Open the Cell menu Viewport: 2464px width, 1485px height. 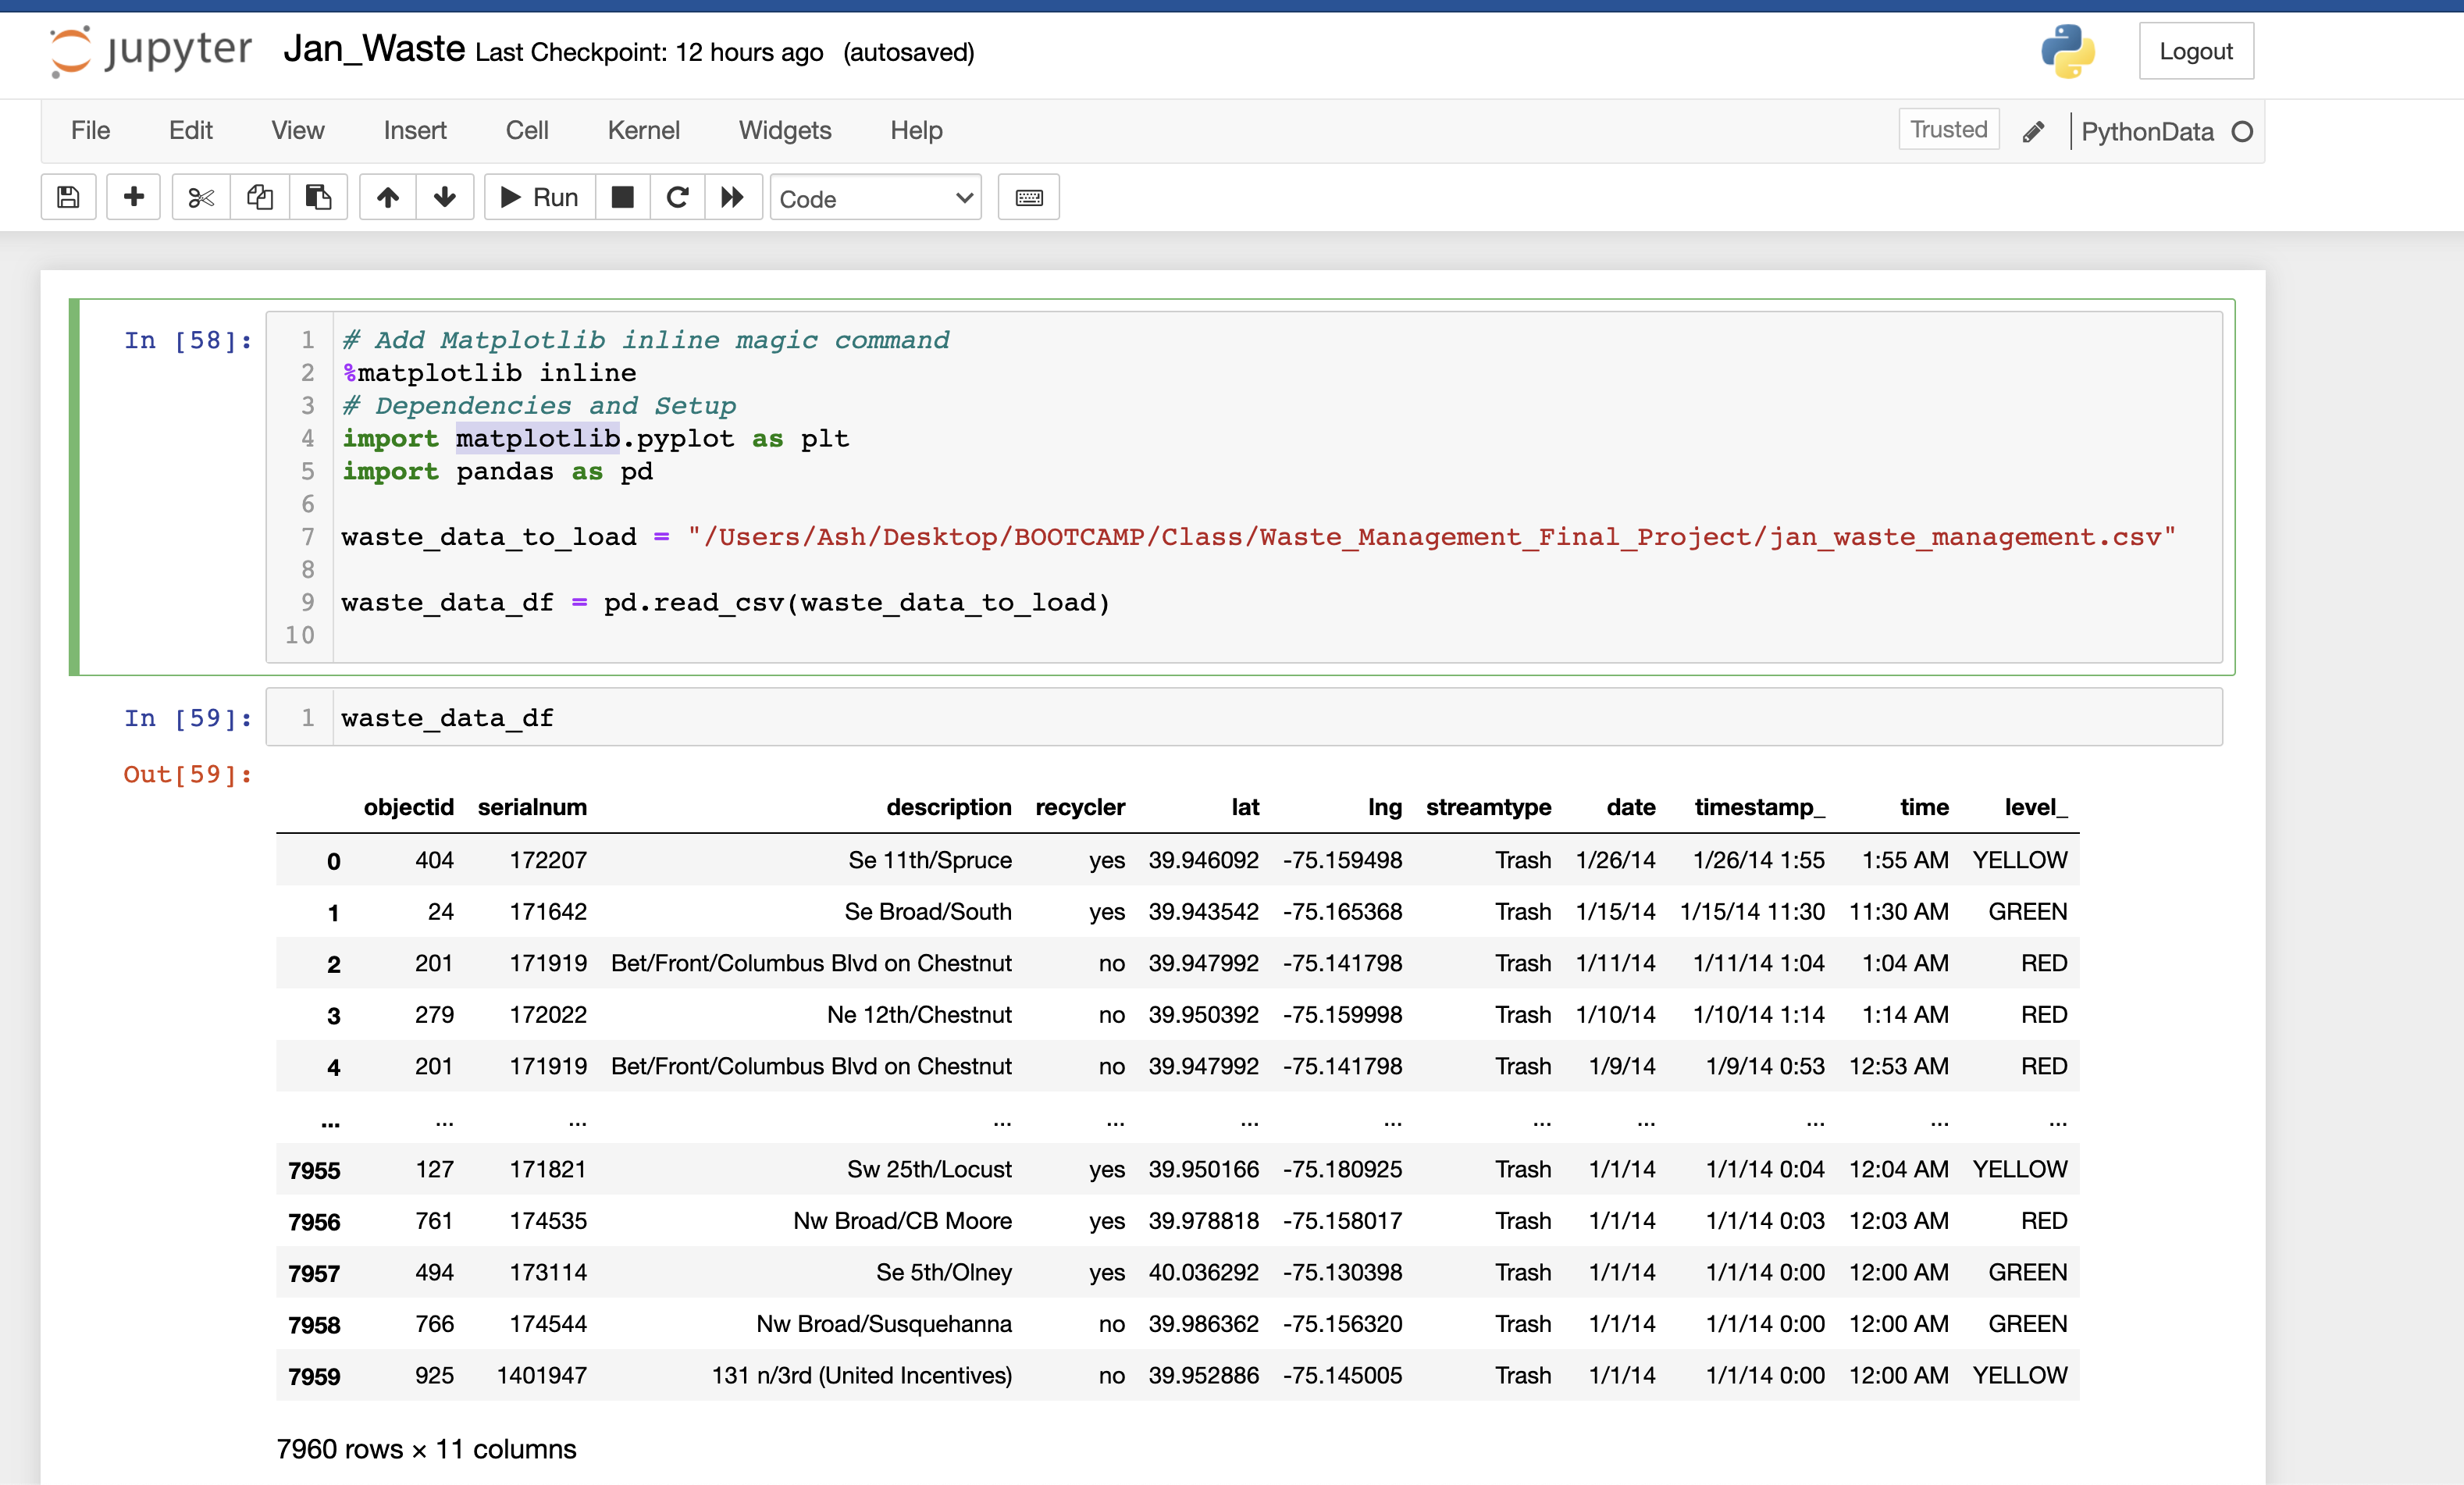[526, 131]
